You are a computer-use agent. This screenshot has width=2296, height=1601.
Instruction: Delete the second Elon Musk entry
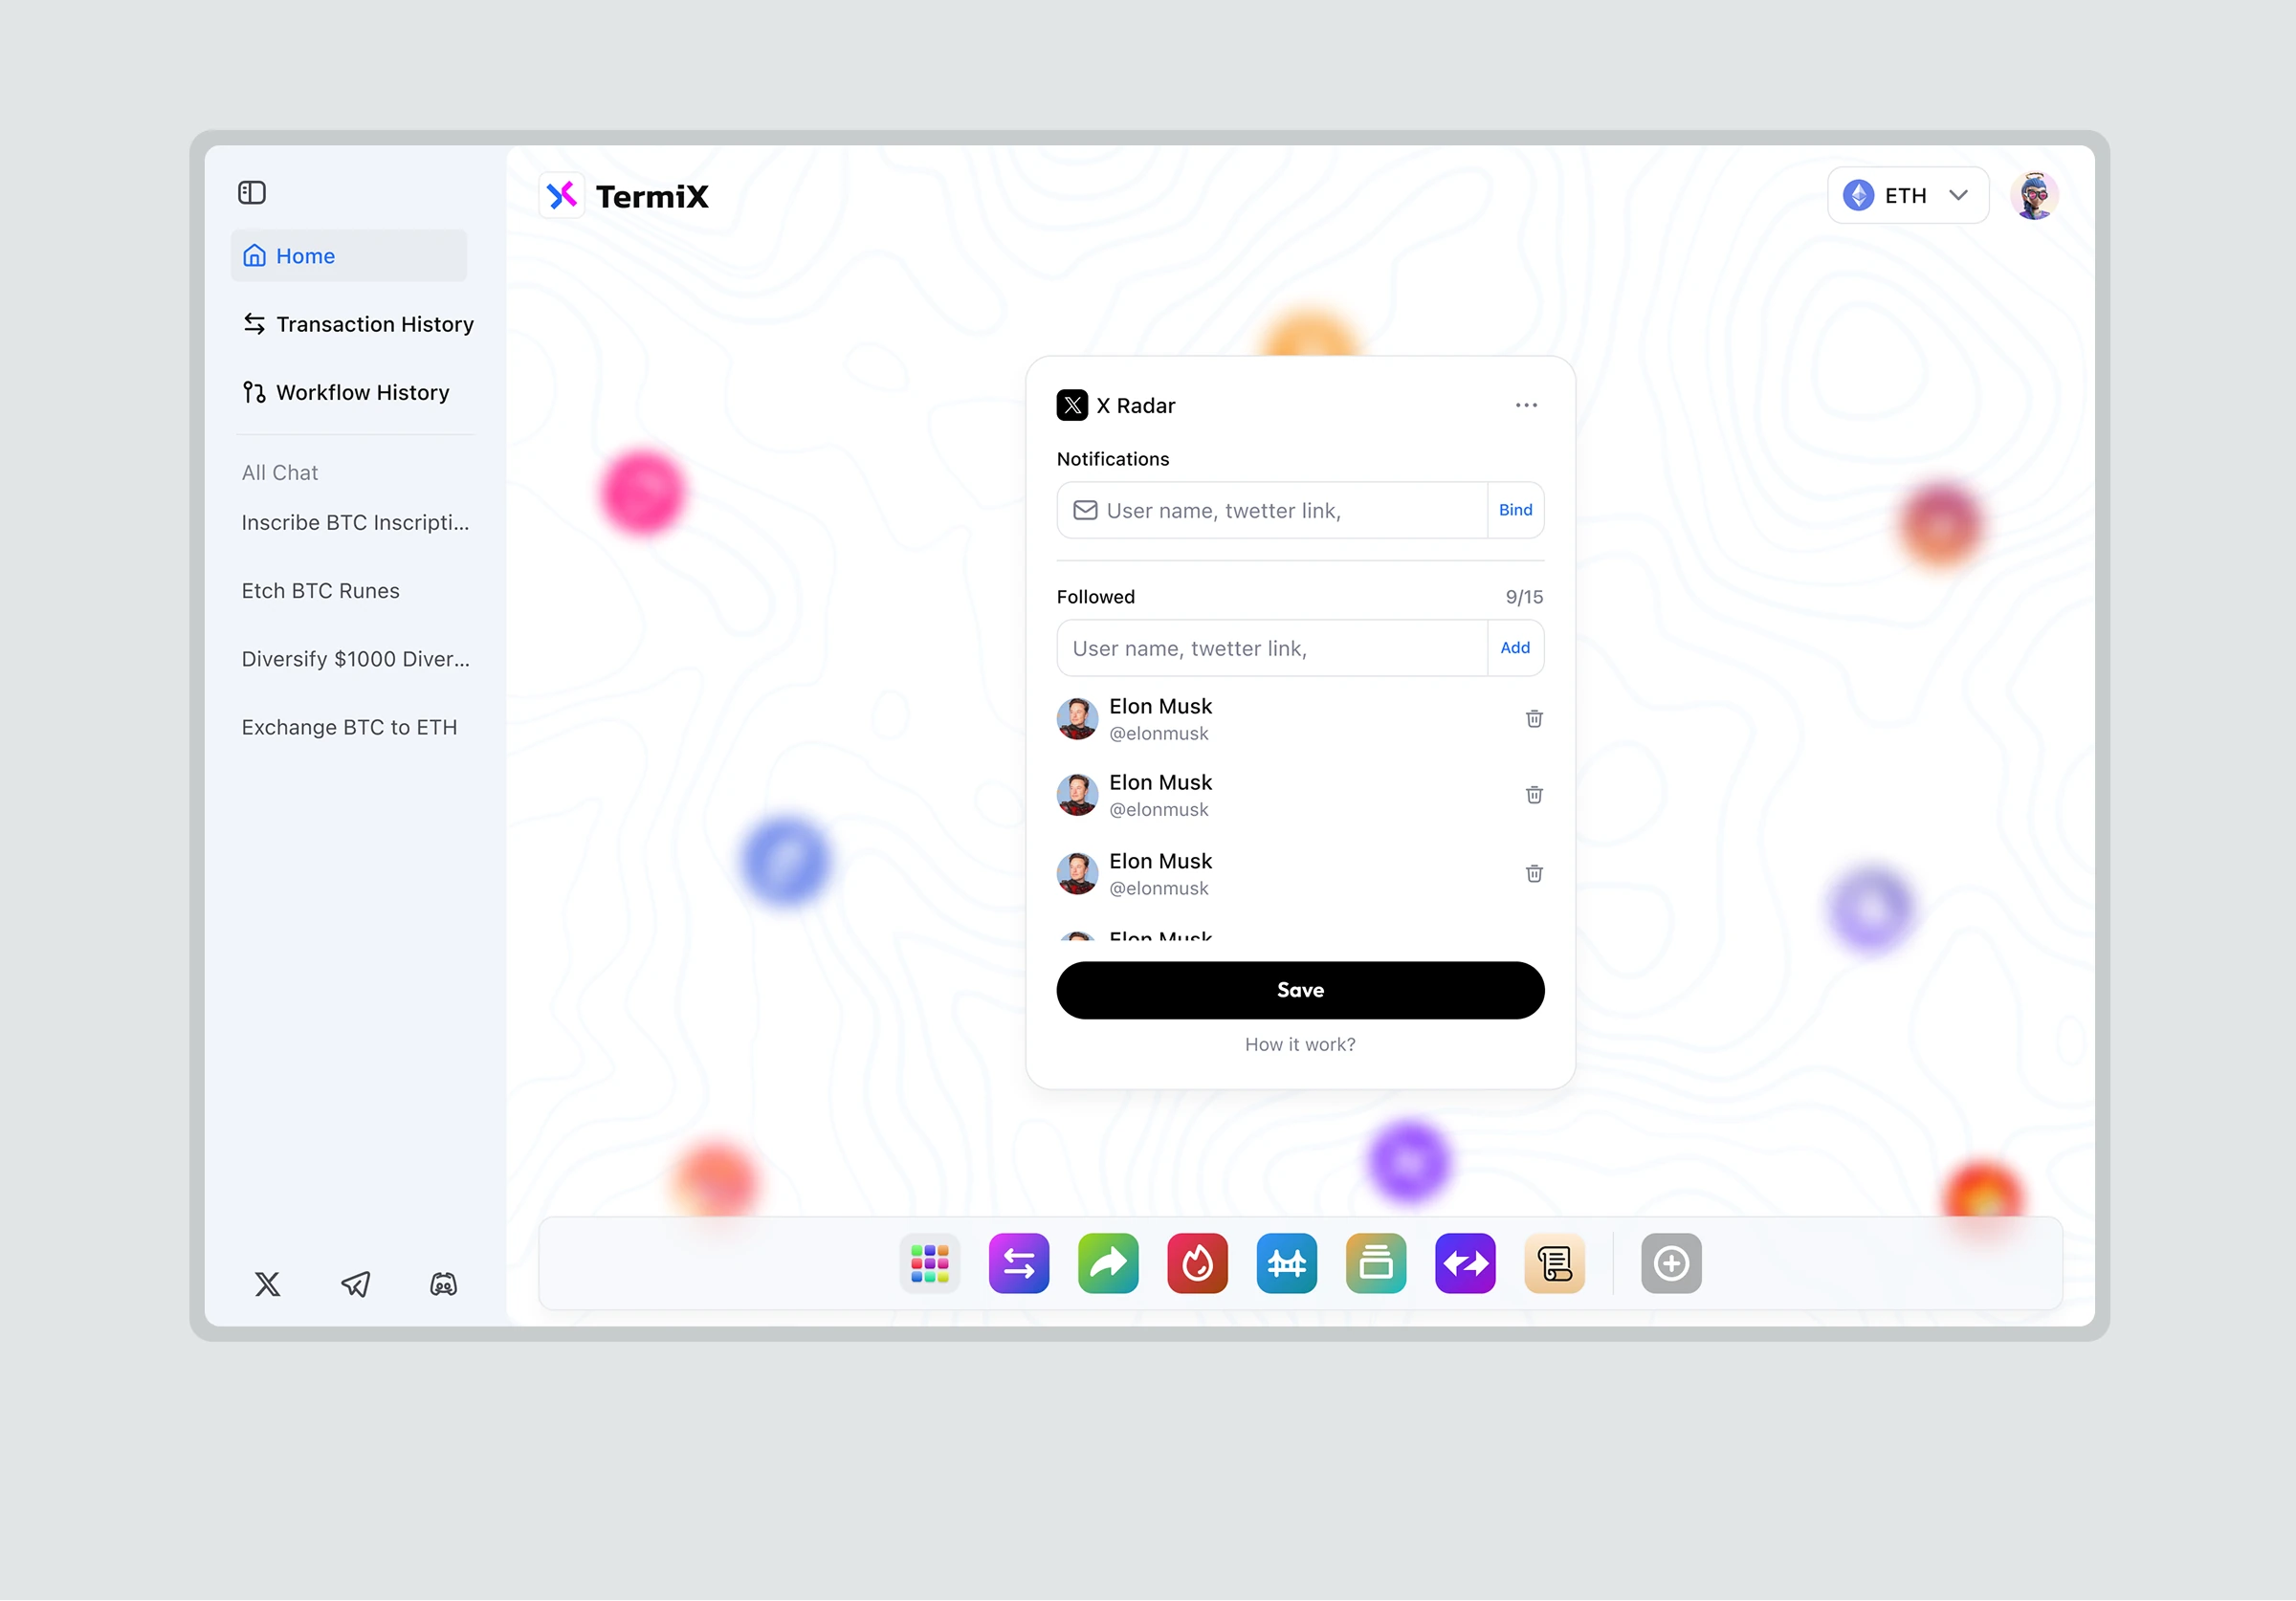pyautogui.click(x=1534, y=795)
